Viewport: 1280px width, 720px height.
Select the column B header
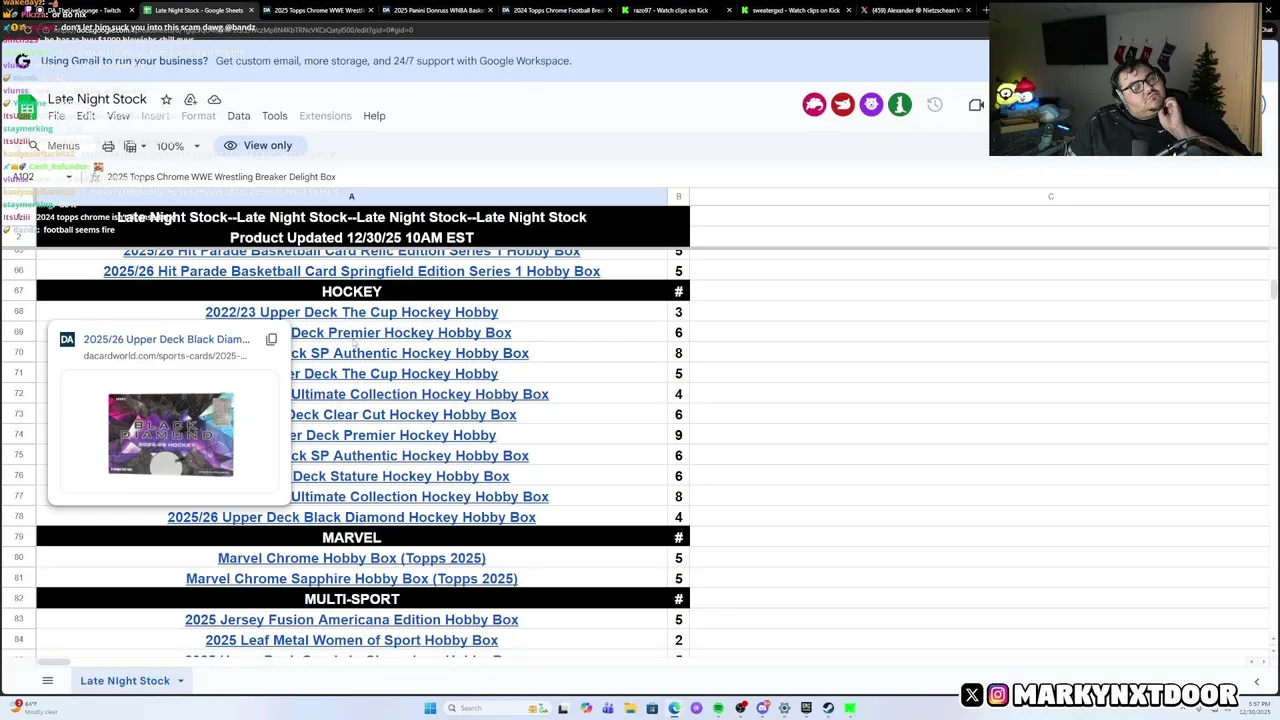(678, 196)
